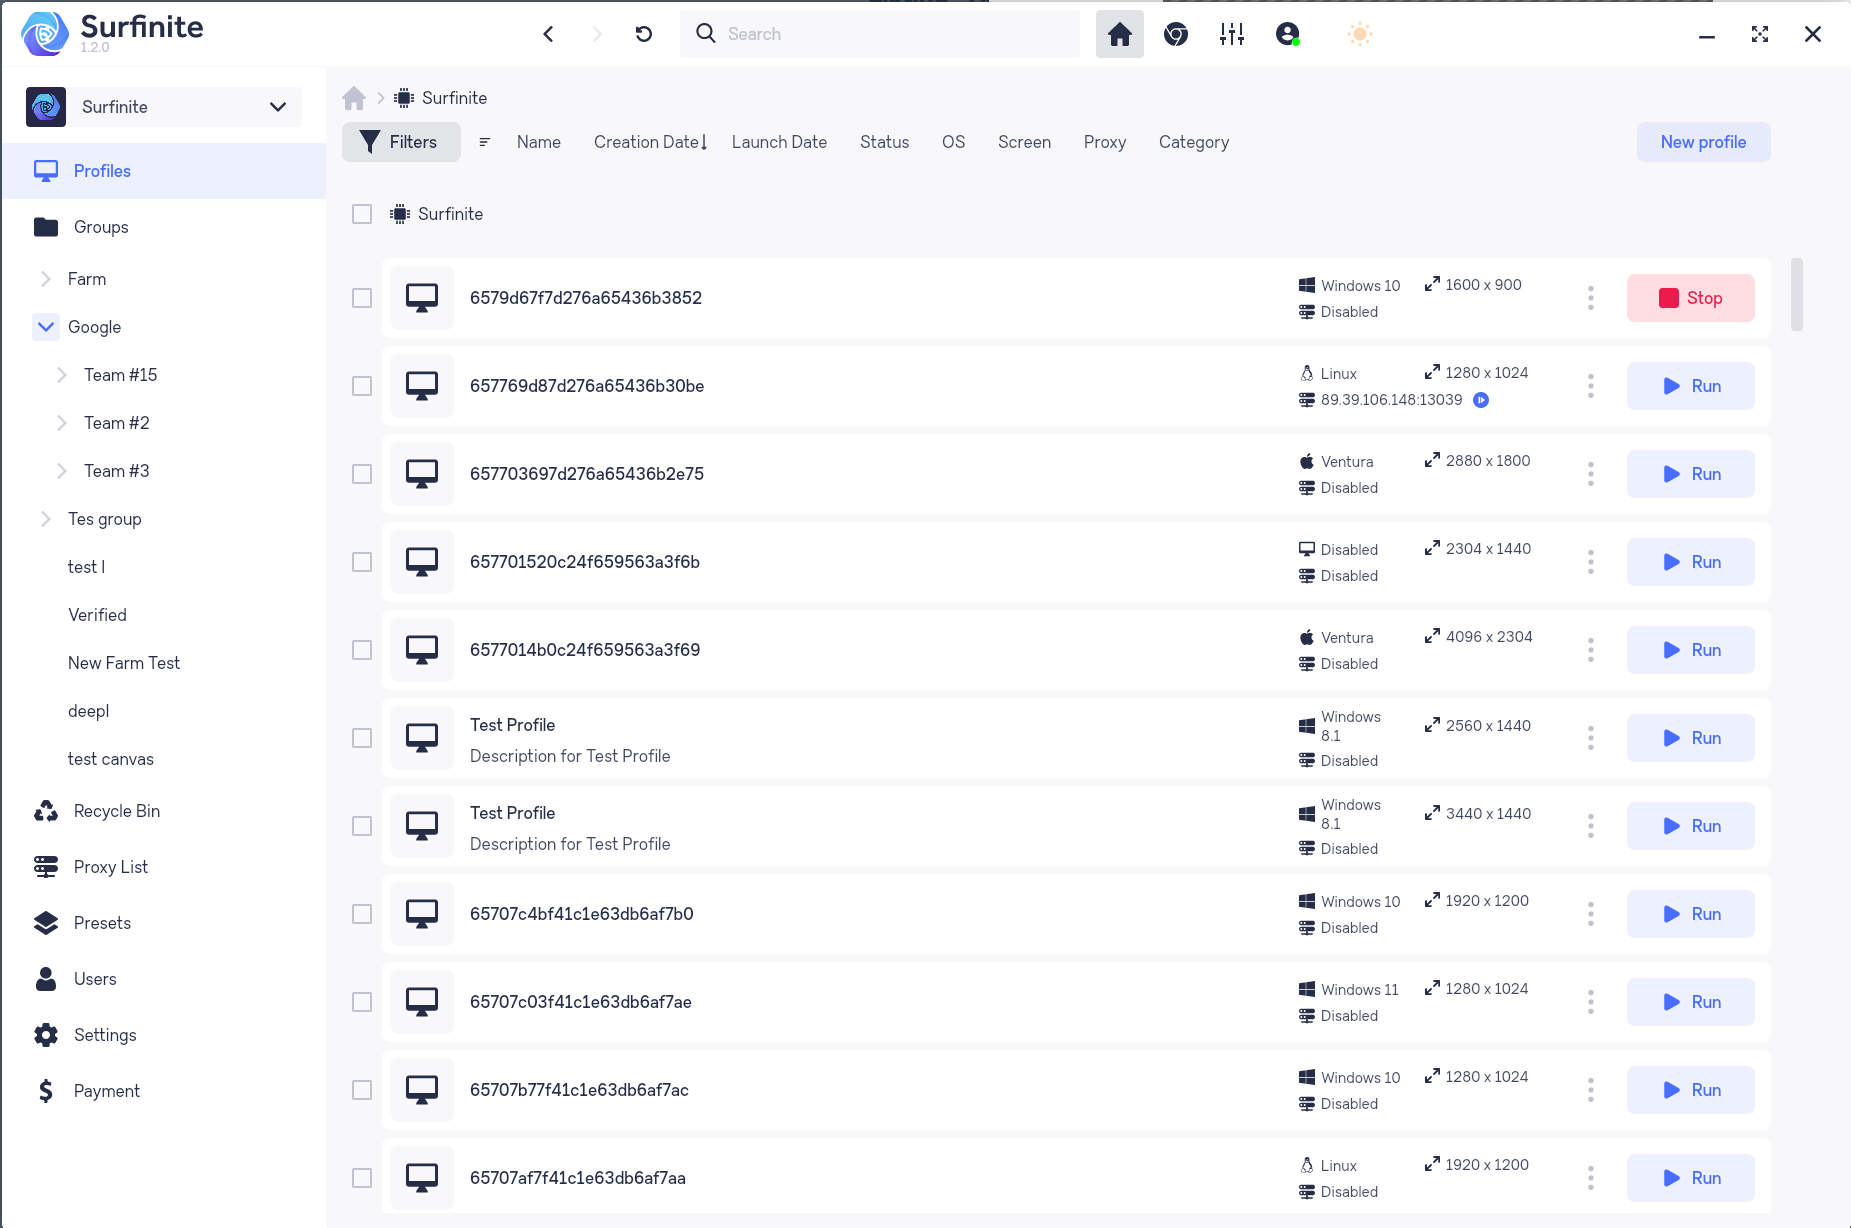This screenshot has width=1851, height=1228.
Task: Click the browser engine icon in the top bar
Action: coord(1175,33)
